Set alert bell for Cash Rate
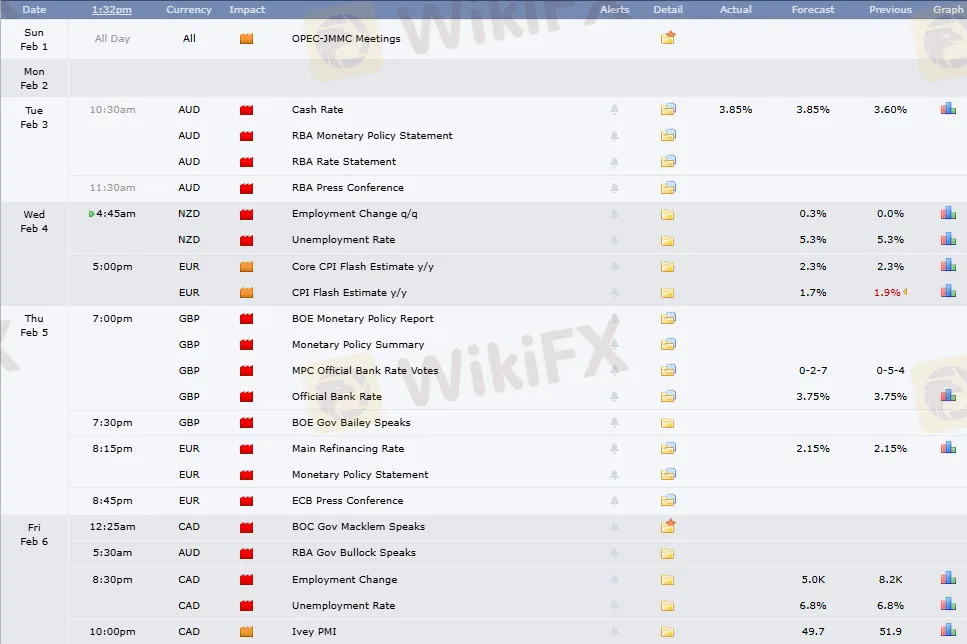 pyautogui.click(x=614, y=109)
